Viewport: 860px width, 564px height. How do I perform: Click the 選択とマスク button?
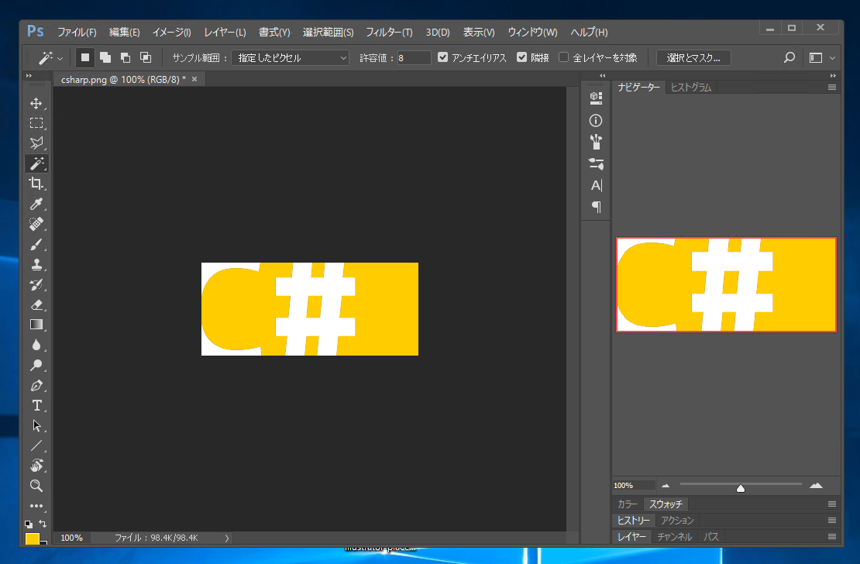(x=693, y=58)
